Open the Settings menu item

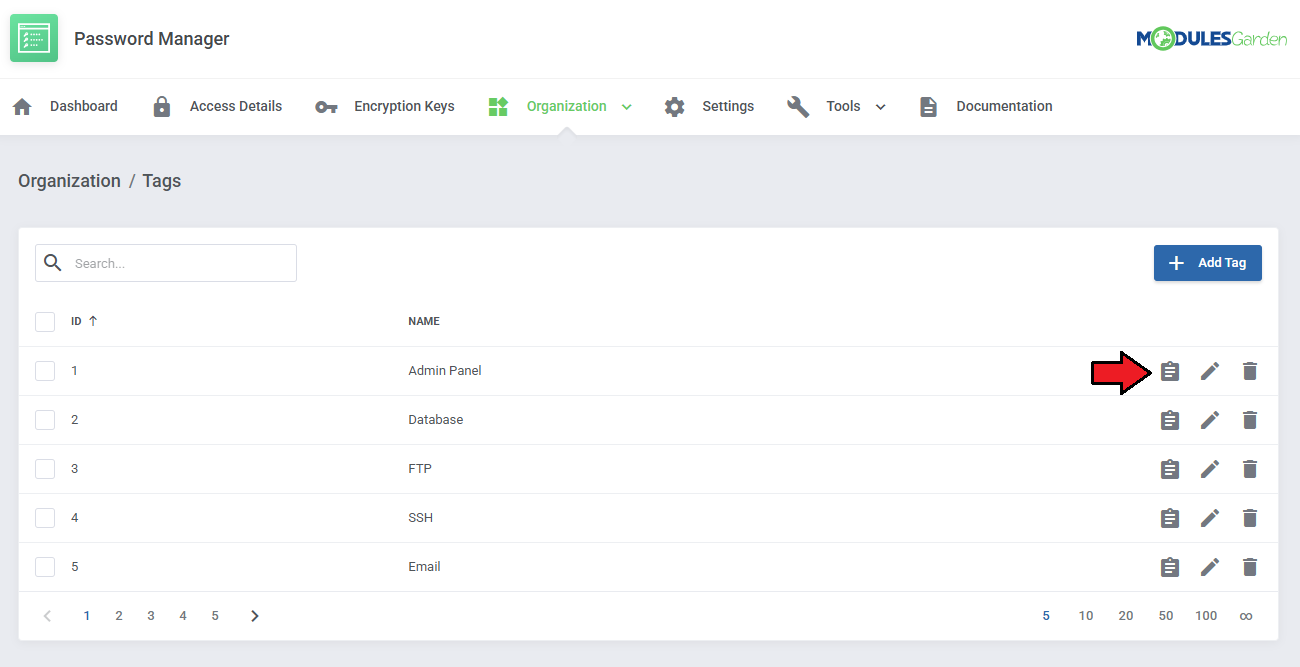[x=728, y=106]
